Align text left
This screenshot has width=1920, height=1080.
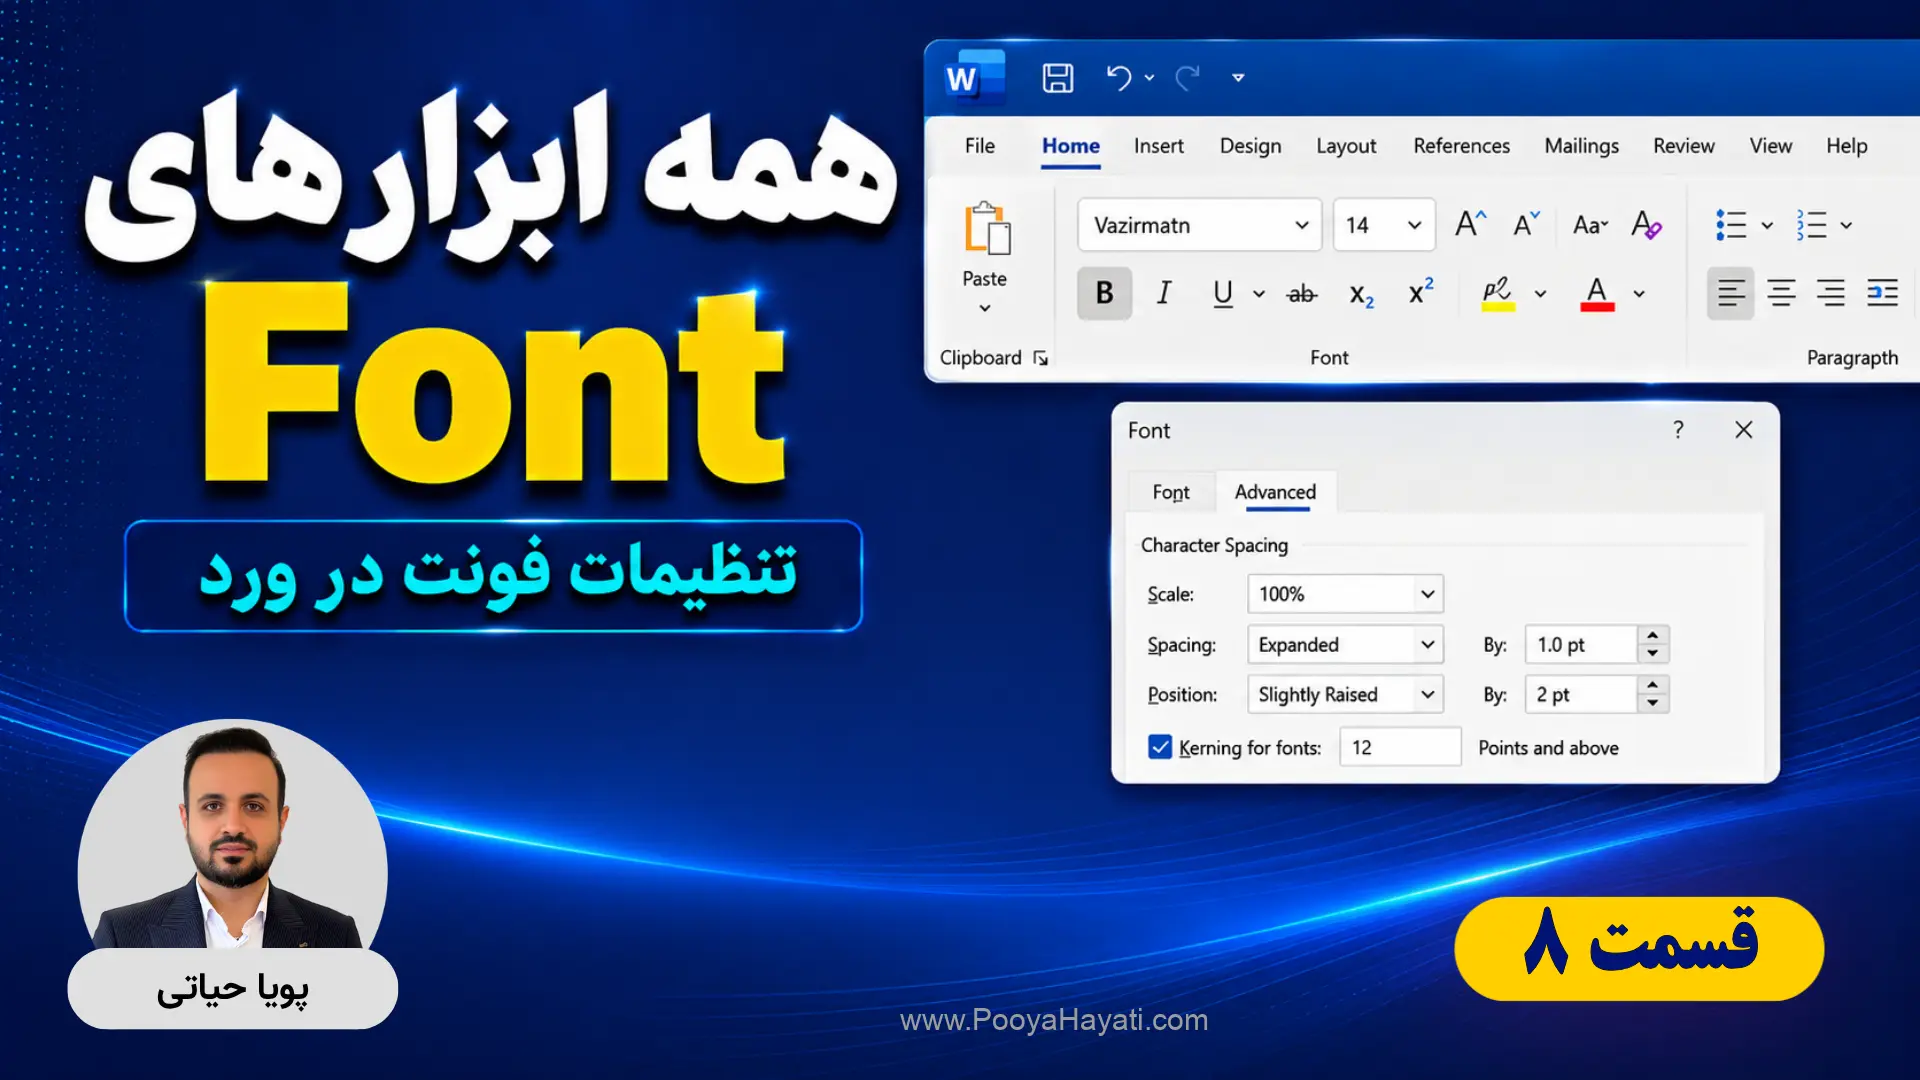coord(1731,293)
